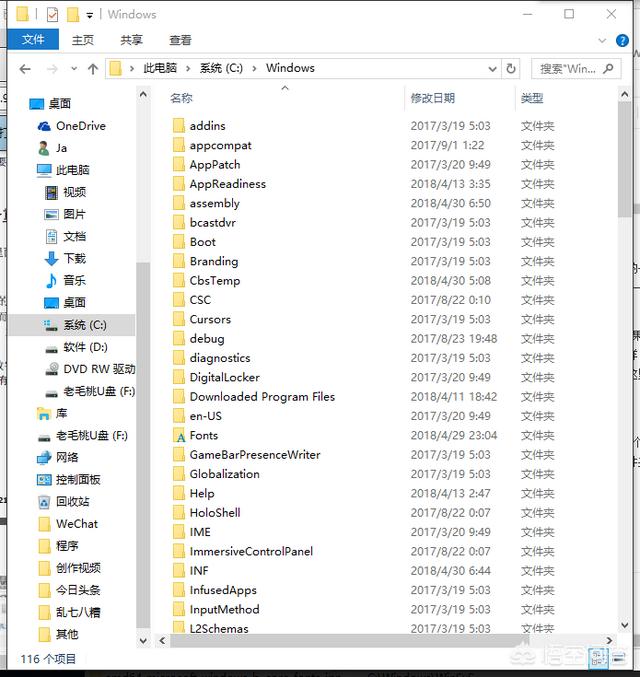
Task: Click the New Folder quick access icon
Action: tap(73, 15)
